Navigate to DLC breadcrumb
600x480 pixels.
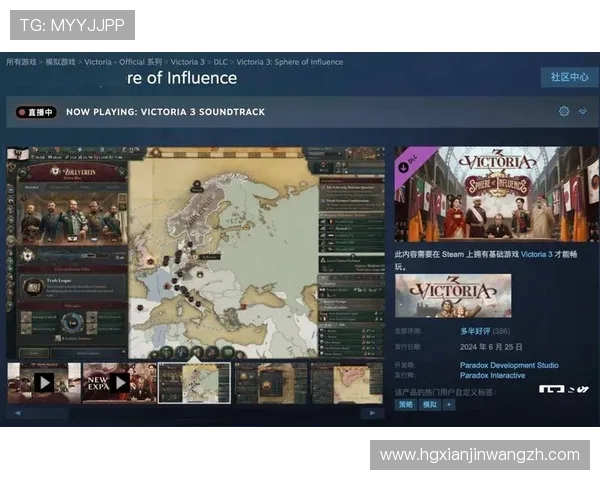coord(220,62)
